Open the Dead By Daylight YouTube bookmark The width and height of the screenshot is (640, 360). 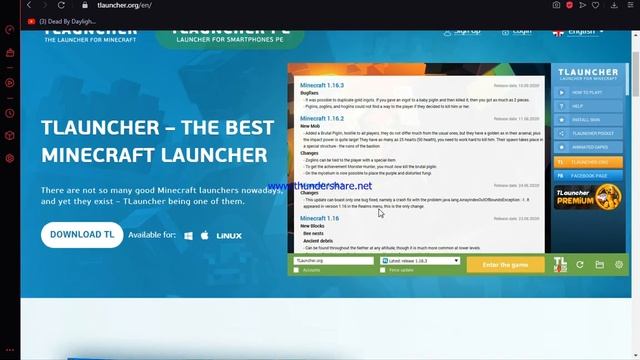click(x=62, y=21)
